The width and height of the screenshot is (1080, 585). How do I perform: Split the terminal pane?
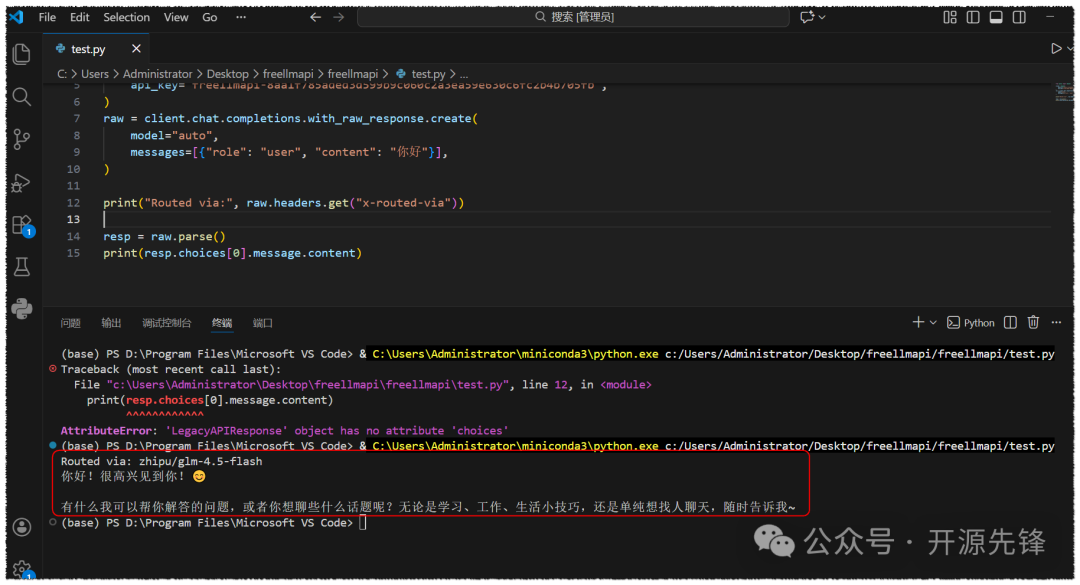pyautogui.click(x=1010, y=322)
